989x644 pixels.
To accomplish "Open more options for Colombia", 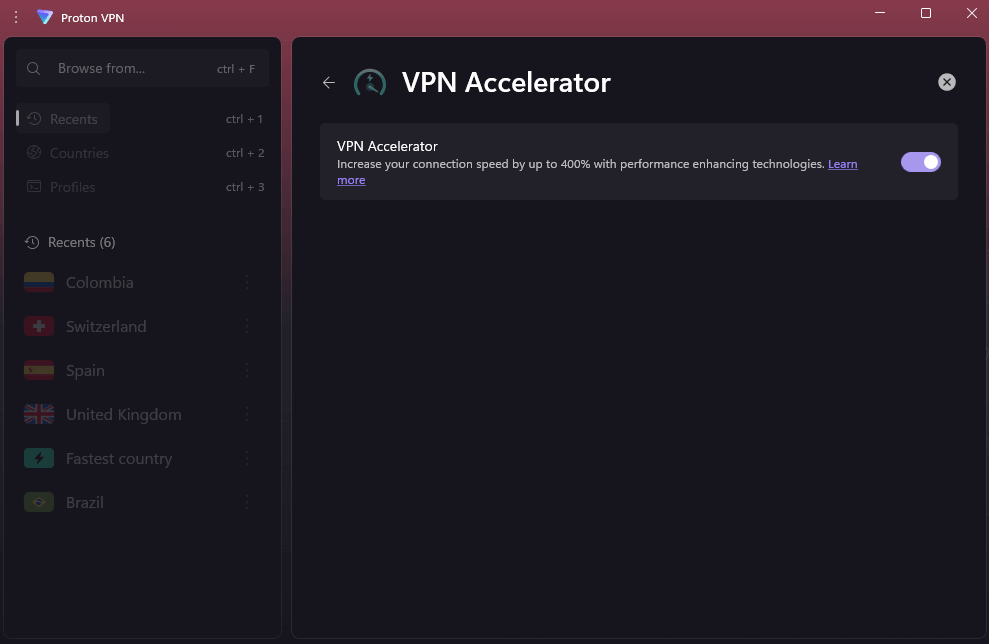I will [x=247, y=283].
